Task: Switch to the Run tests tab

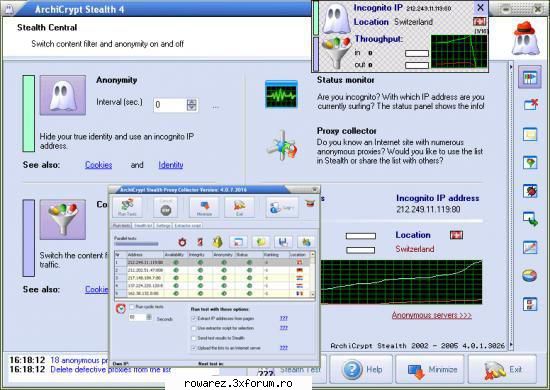Action: 122,226
